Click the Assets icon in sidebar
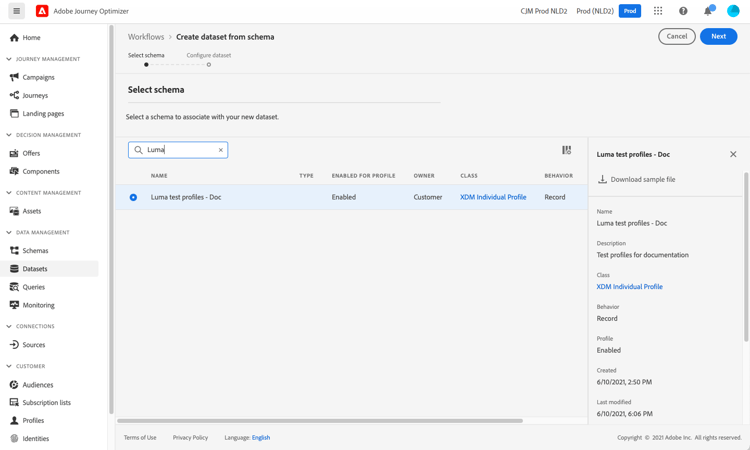 click(14, 211)
